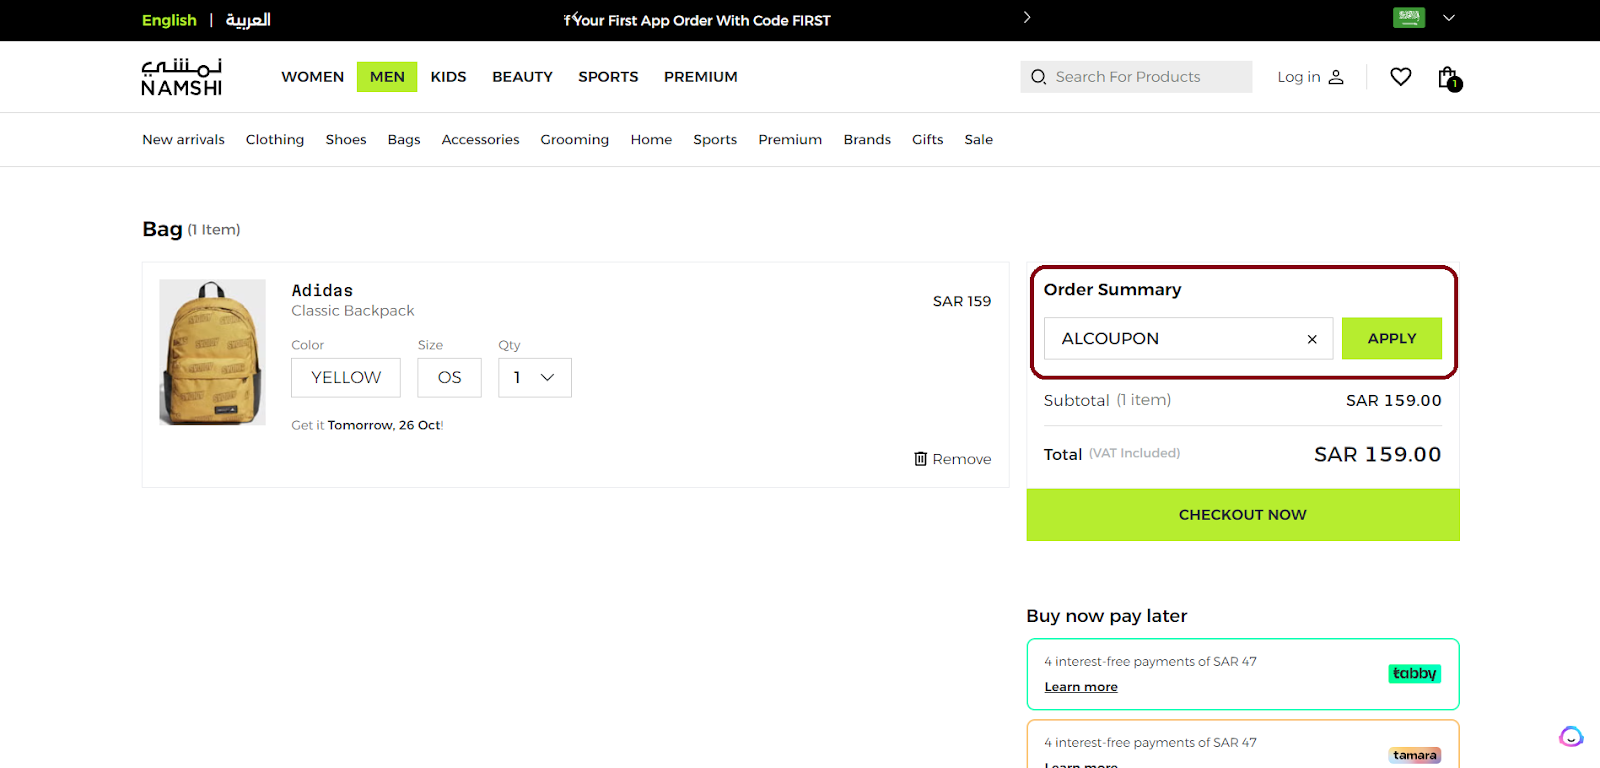Switch language to Arabic
1600x768 pixels.
[248, 20]
